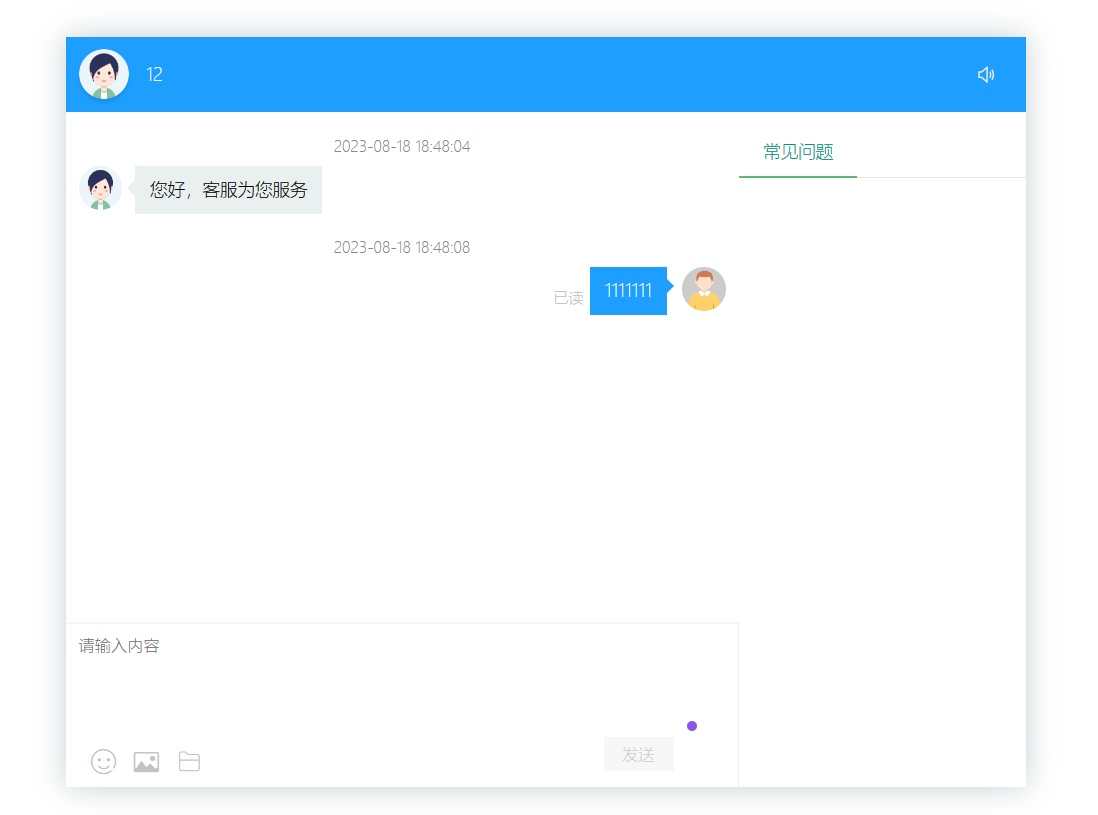Click the purple dot above send button
Screen dimensions: 1098x815
click(x=692, y=726)
